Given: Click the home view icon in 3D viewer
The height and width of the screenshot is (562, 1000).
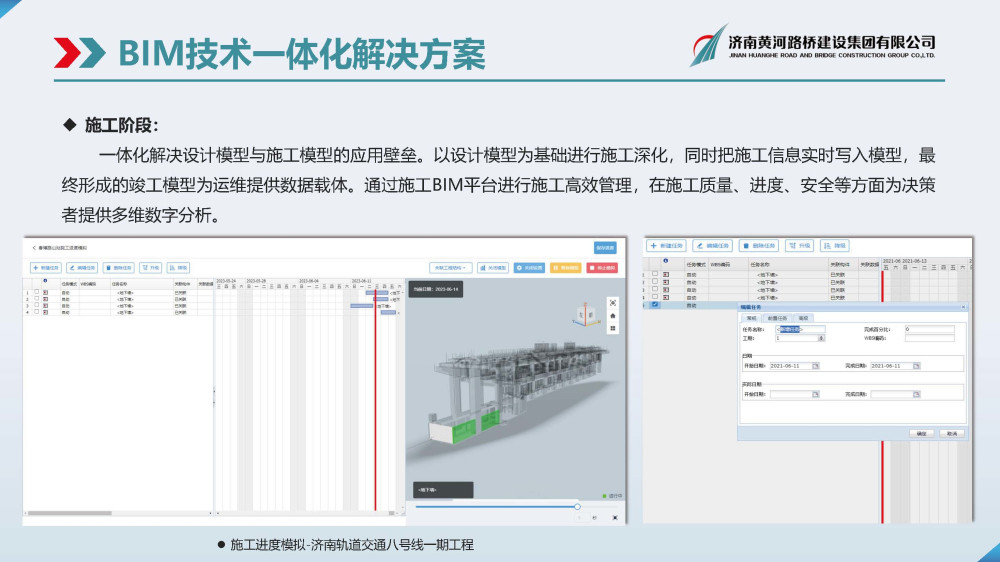Looking at the screenshot, I should [x=613, y=315].
